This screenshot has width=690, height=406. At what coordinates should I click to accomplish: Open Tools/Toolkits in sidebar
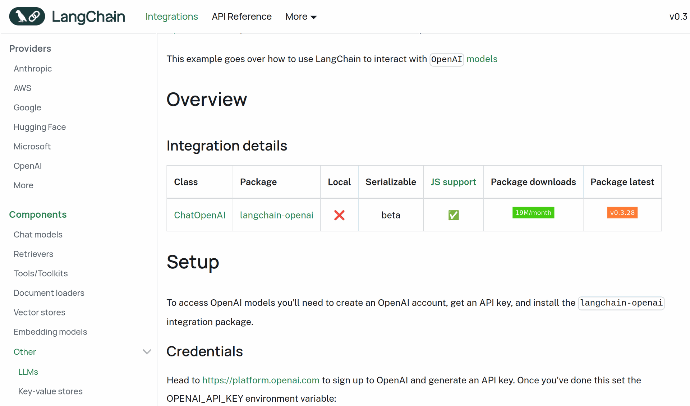tap(40, 273)
